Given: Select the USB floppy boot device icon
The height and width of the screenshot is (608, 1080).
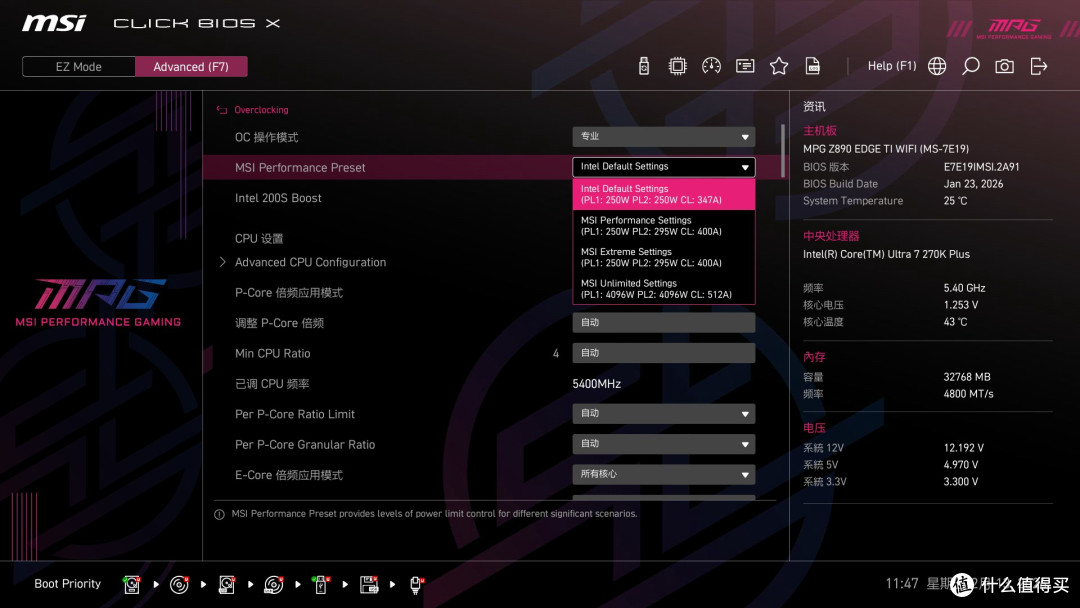Looking at the screenshot, I should click(368, 584).
